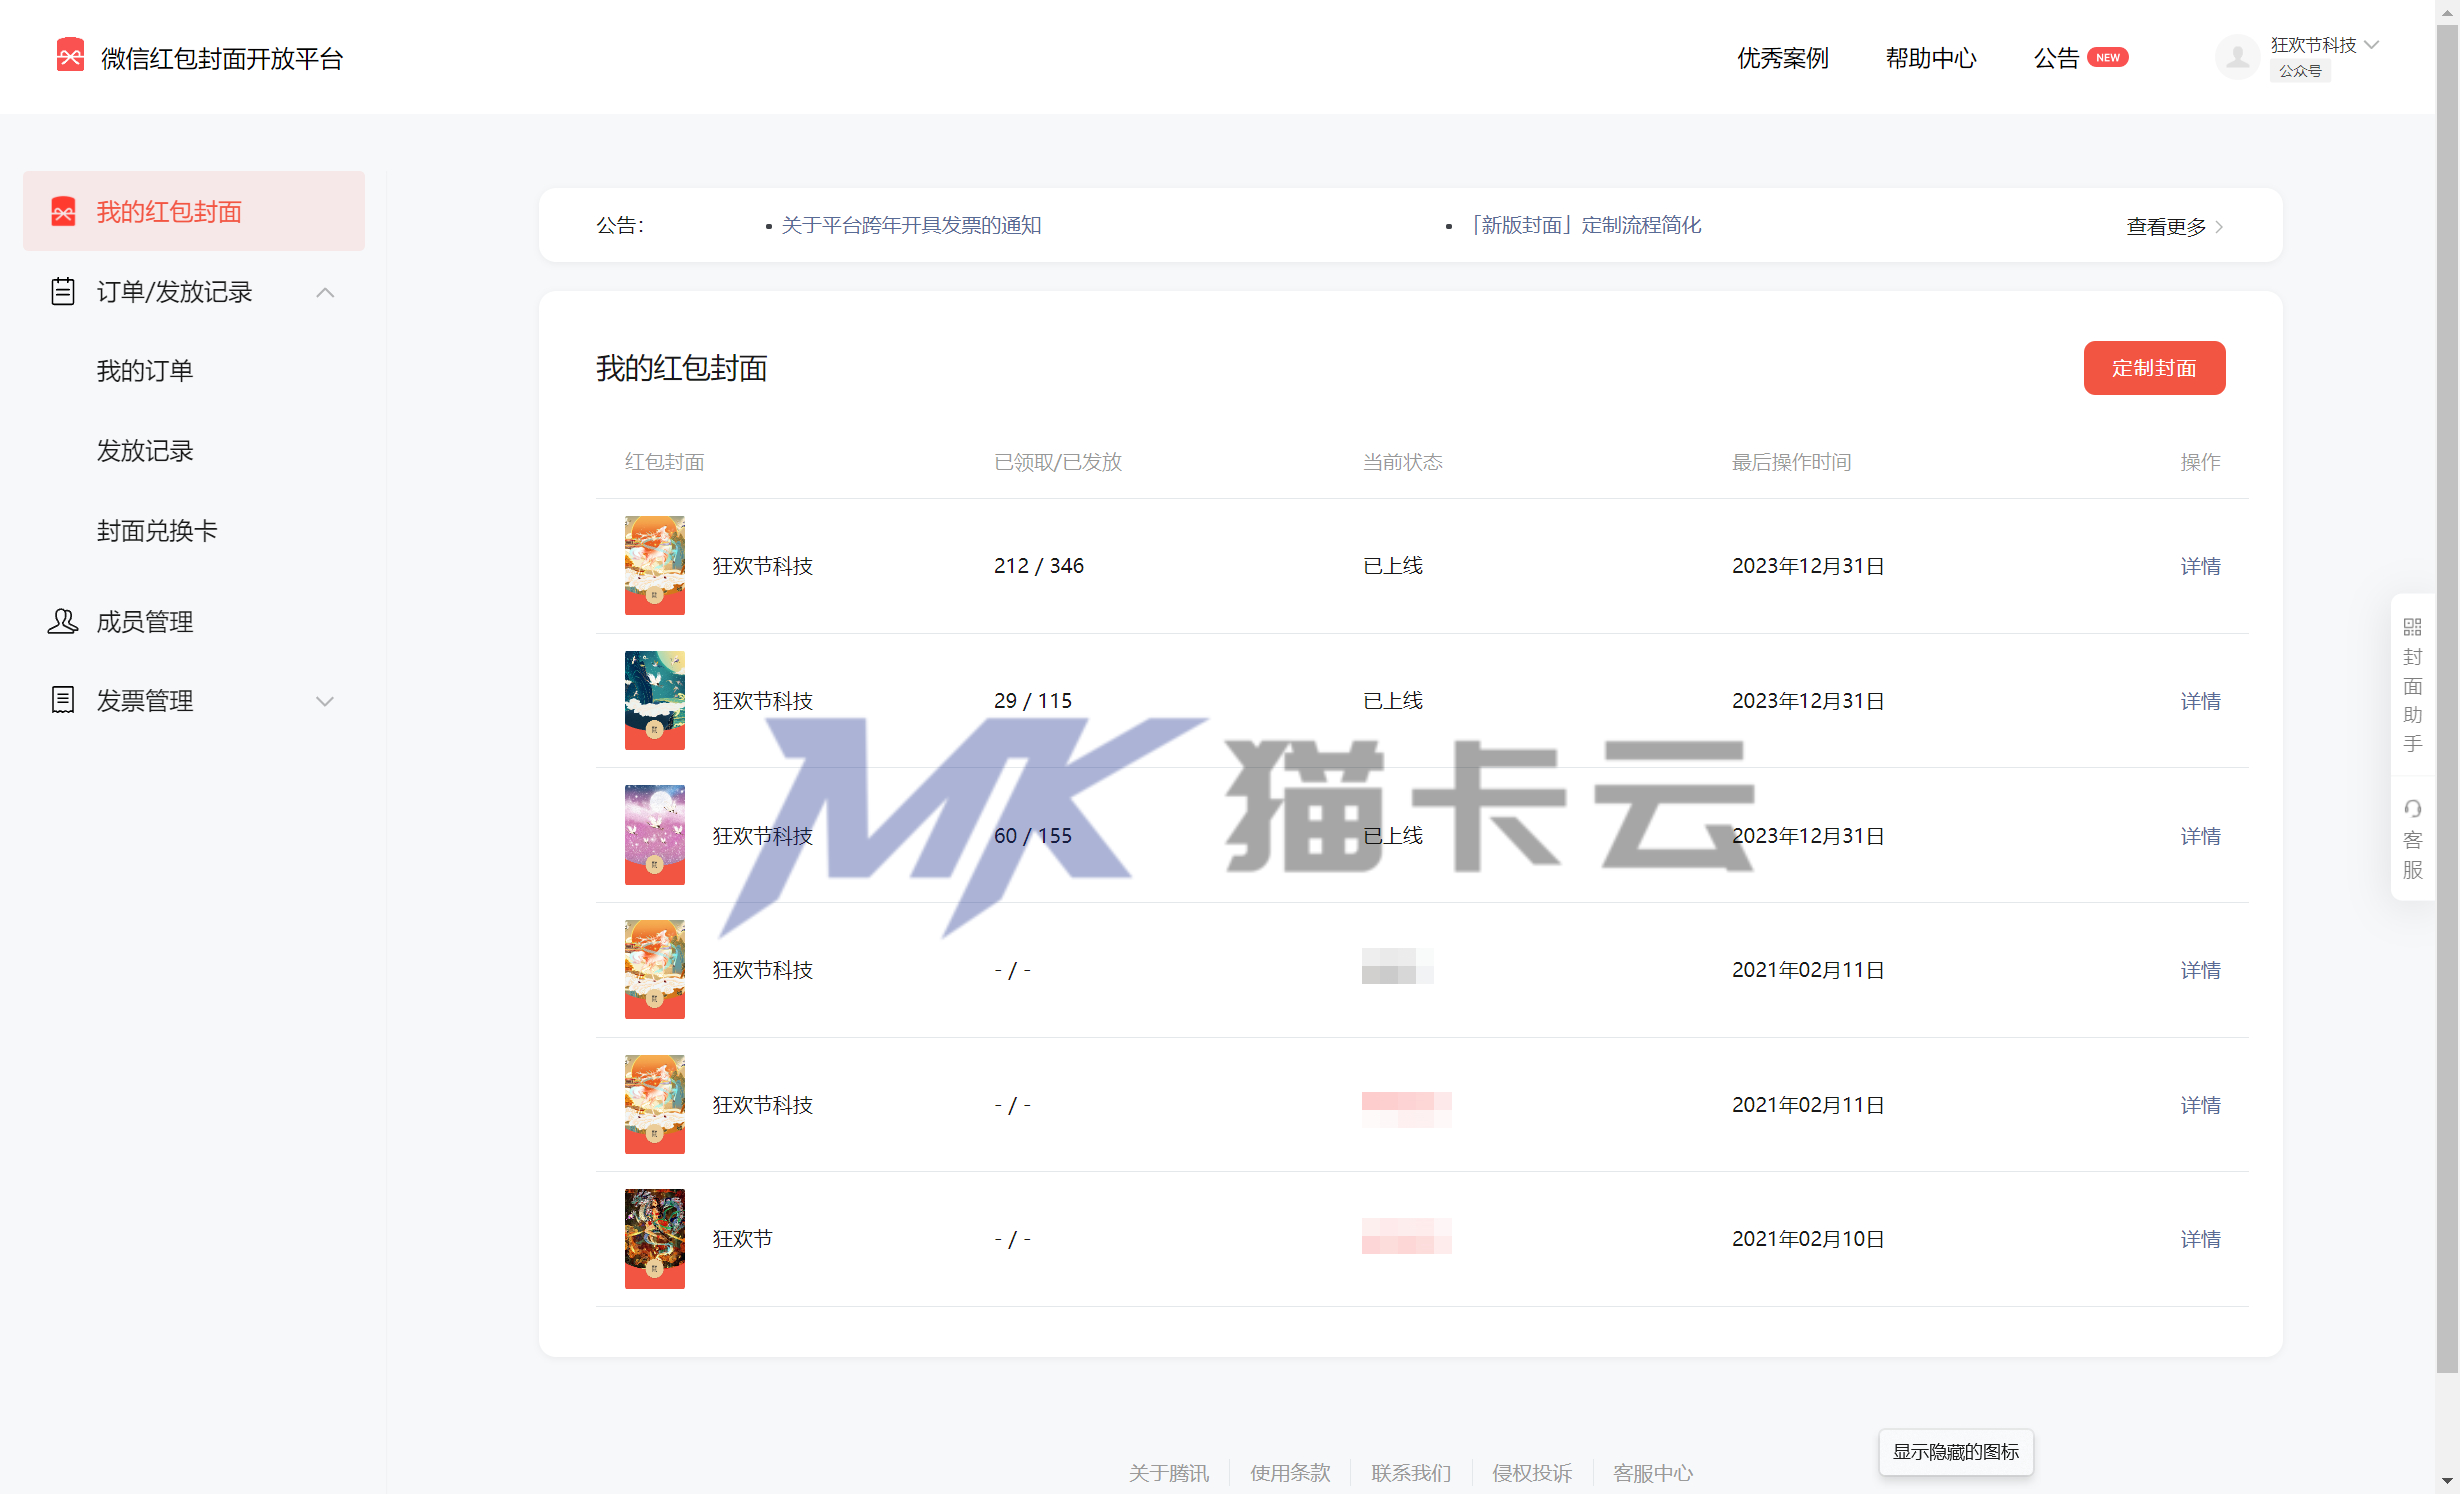Image resolution: width=2460 pixels, height=1494 pixels.
Task: Open 优秀案例 in top navigation
Action: [x=1783, y=58]
